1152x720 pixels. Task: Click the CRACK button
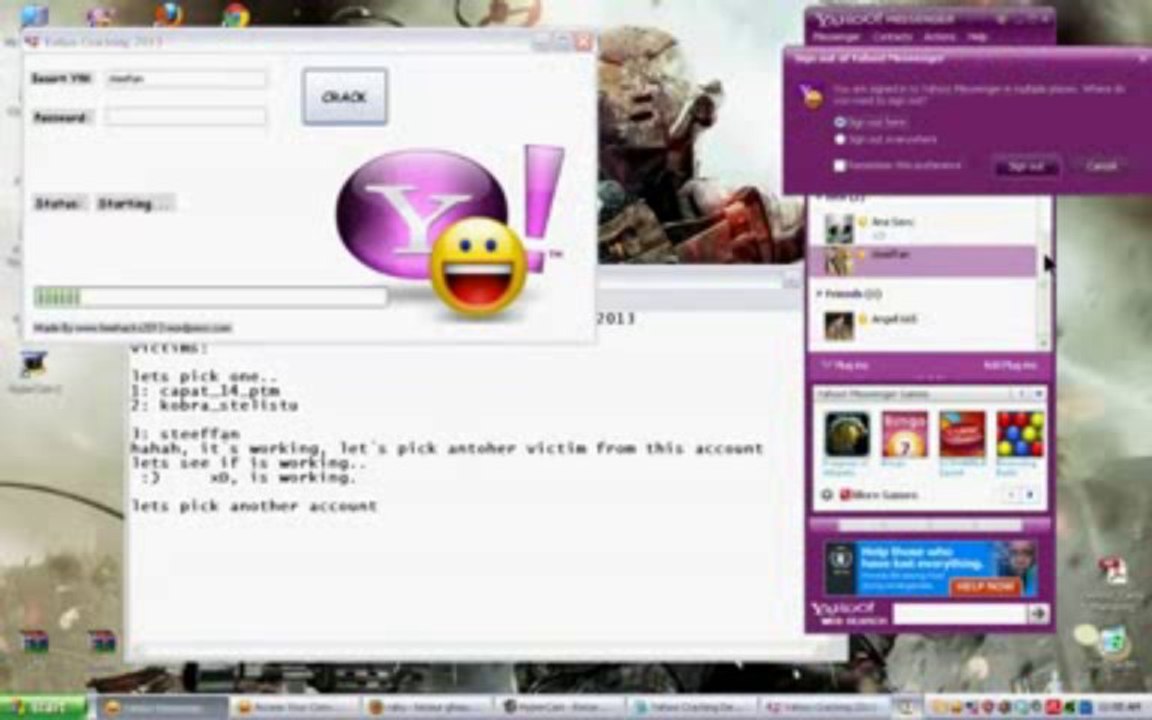[x=345, y=96]
